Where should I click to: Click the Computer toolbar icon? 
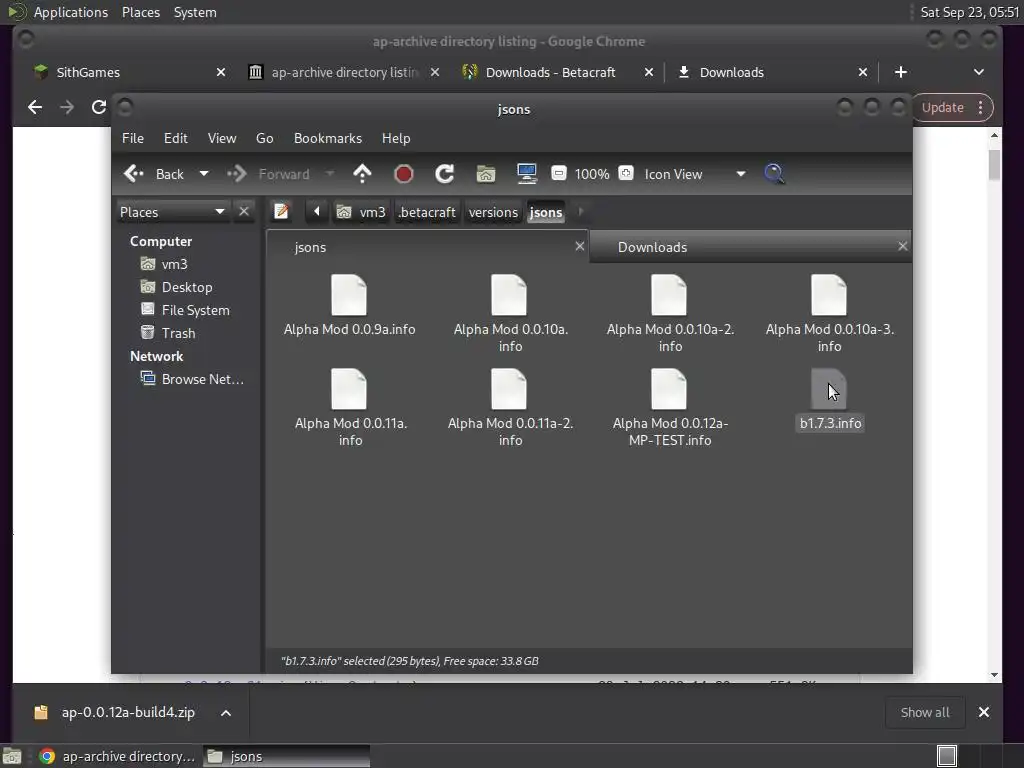(526, 174)
